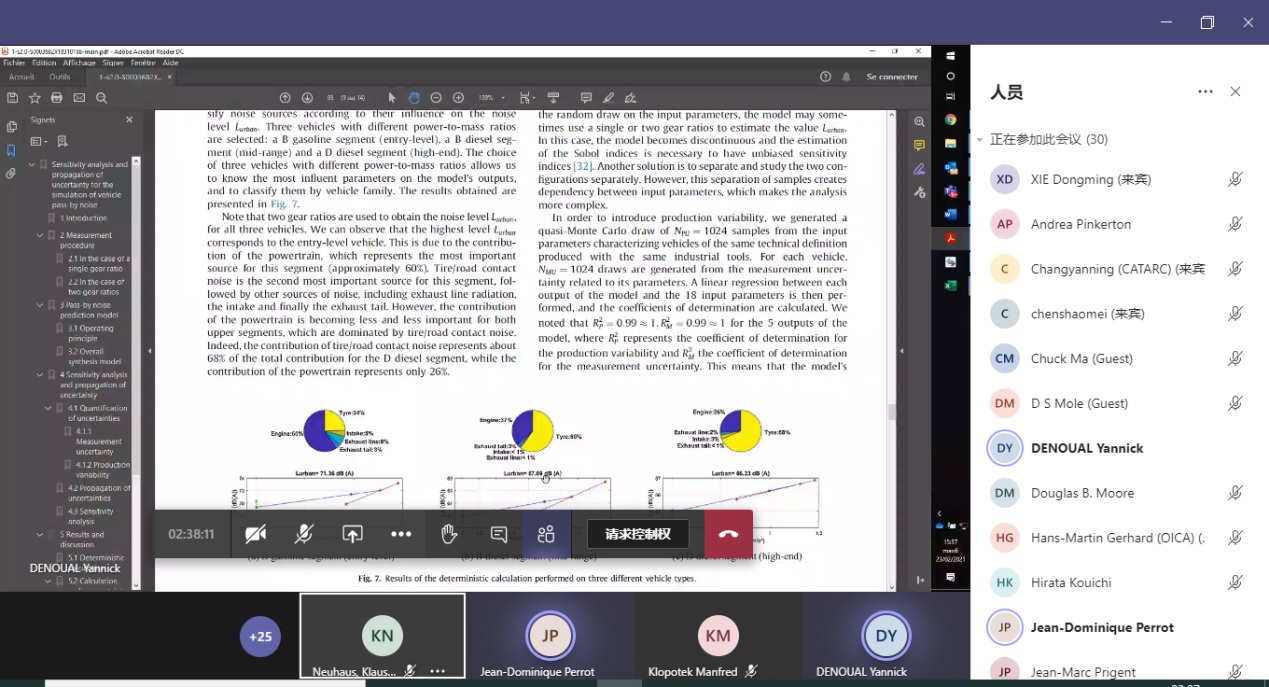The height and width of the screenshot is (687, 1269).
Task: Click the share screen icon
Action: [352, 534]
